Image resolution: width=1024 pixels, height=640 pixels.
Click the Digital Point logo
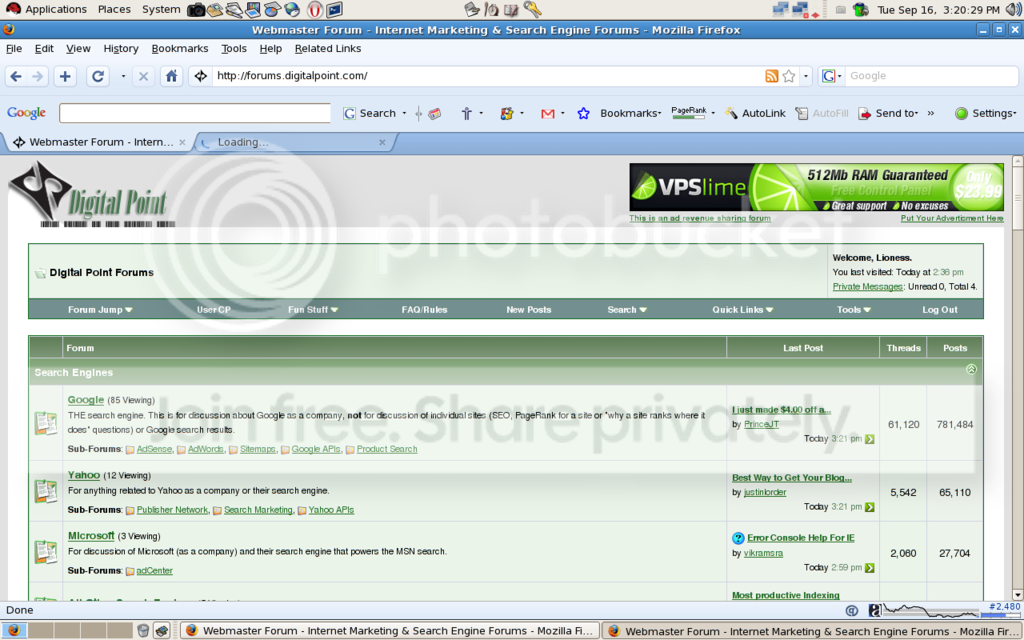coord(91,194)
